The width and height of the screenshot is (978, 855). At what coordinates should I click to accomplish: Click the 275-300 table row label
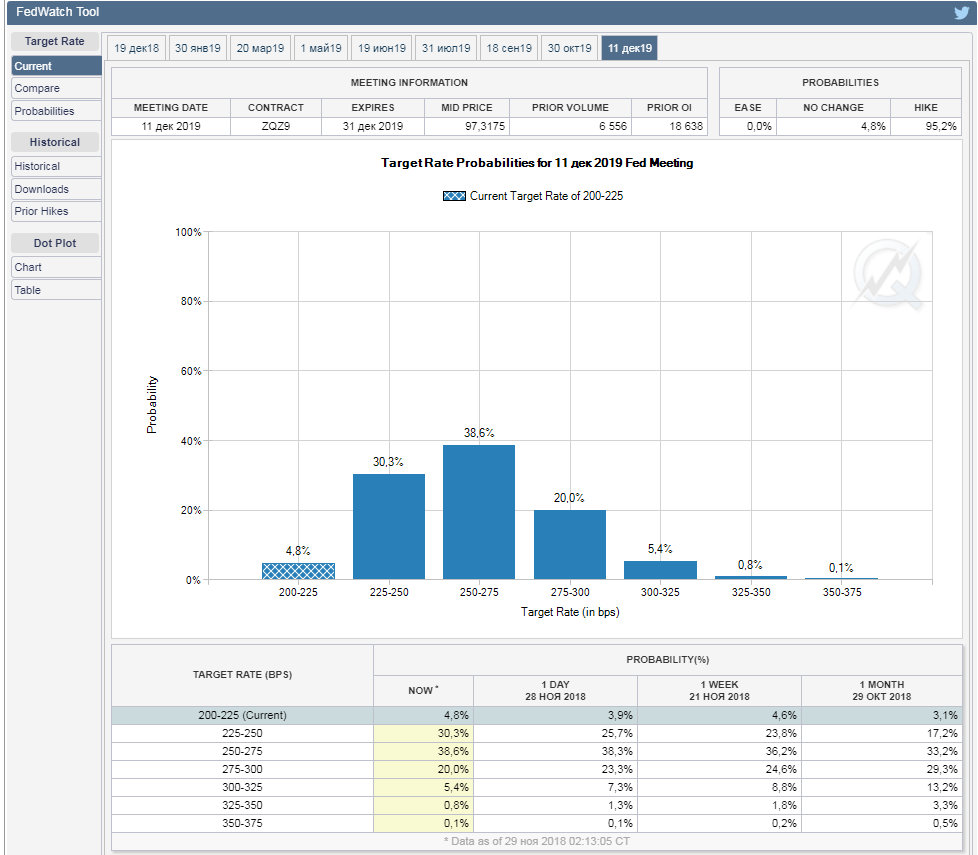tap(242, 770)
